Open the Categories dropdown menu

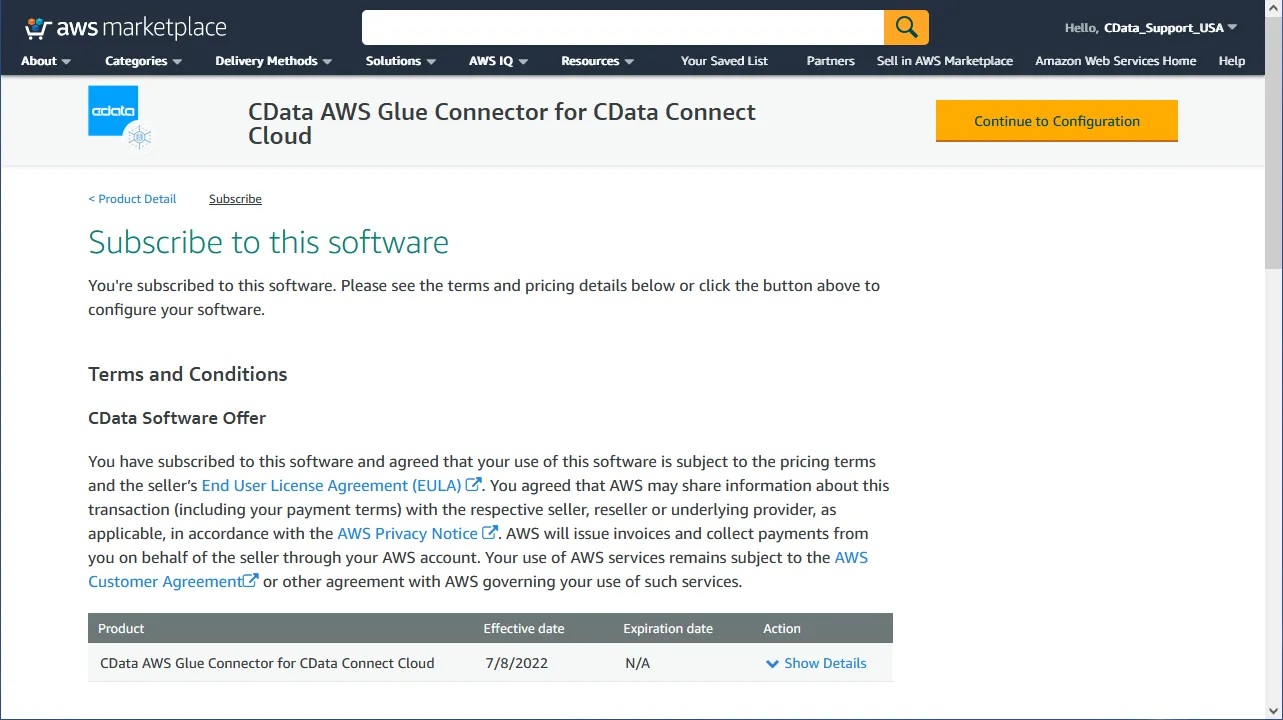click(x=142, y=61)
